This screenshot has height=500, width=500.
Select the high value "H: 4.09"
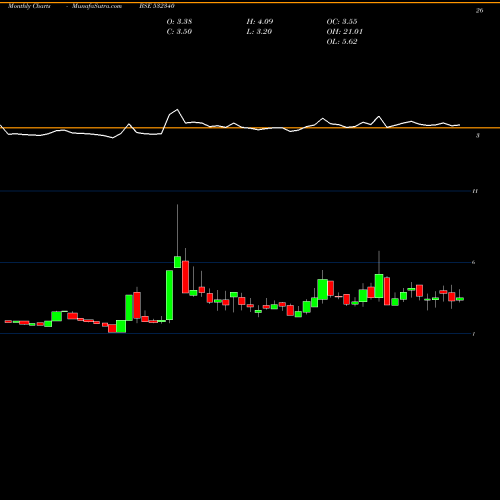pyautogui.click(x=260, y=22)
